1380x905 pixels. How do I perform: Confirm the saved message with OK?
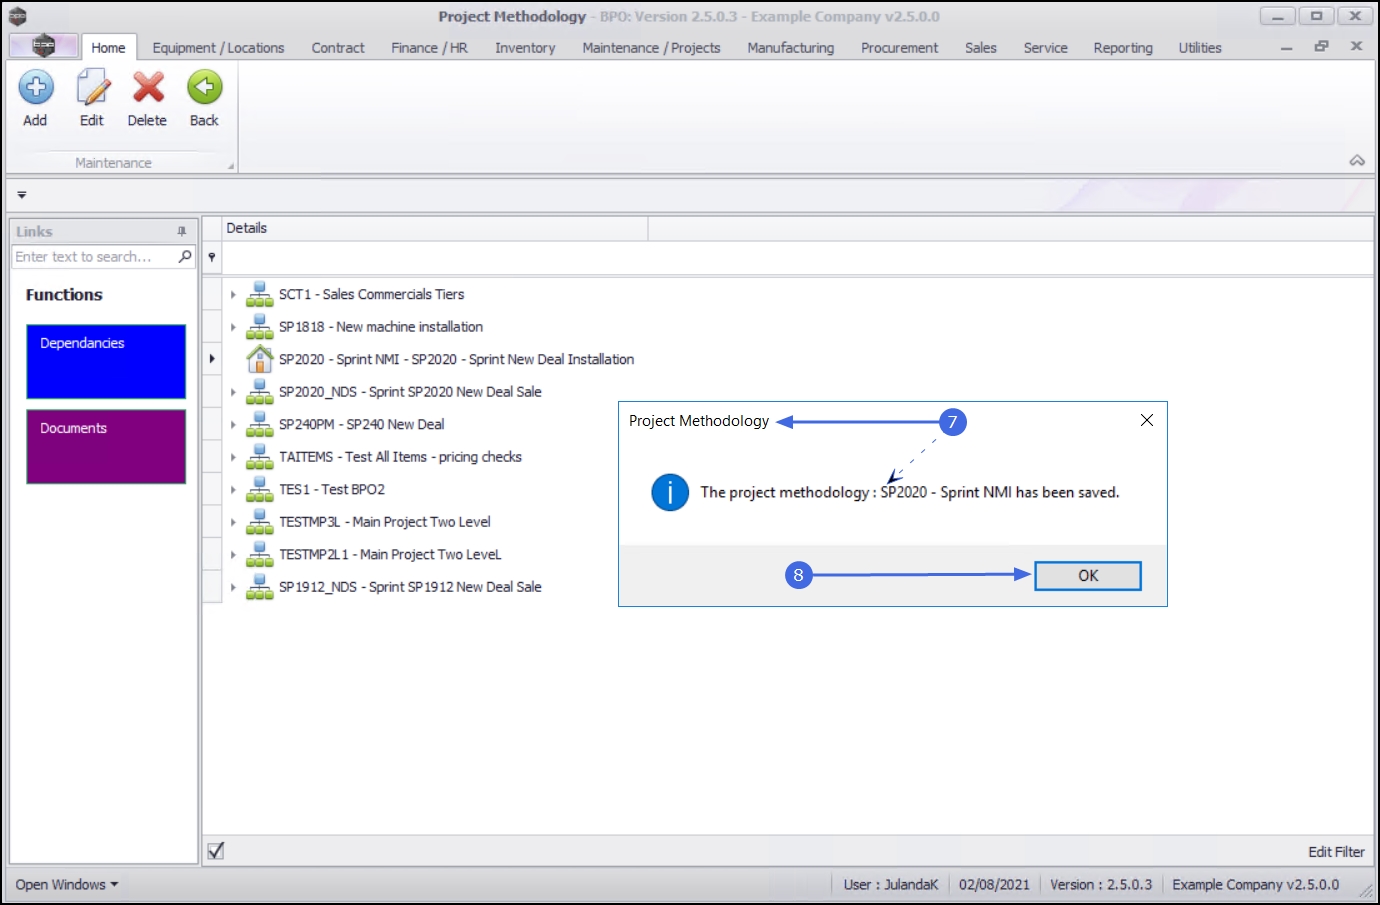(1088, 576)
